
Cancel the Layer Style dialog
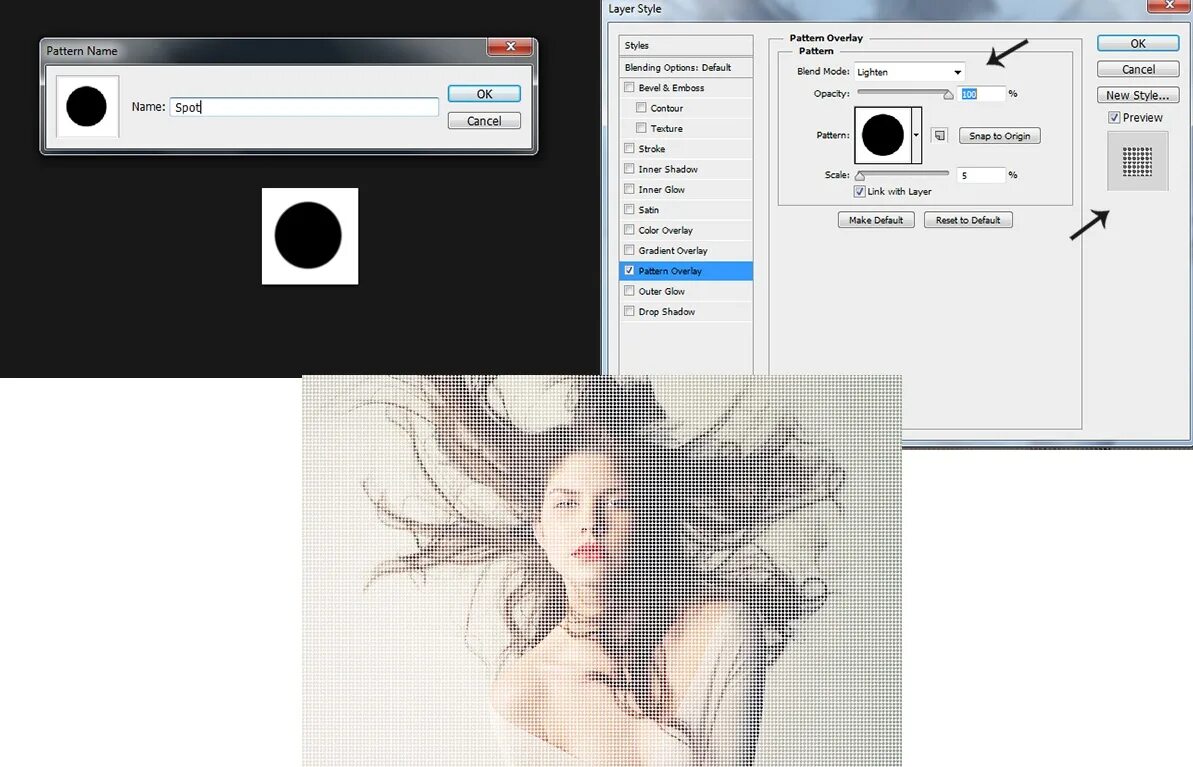[1137, 69]
